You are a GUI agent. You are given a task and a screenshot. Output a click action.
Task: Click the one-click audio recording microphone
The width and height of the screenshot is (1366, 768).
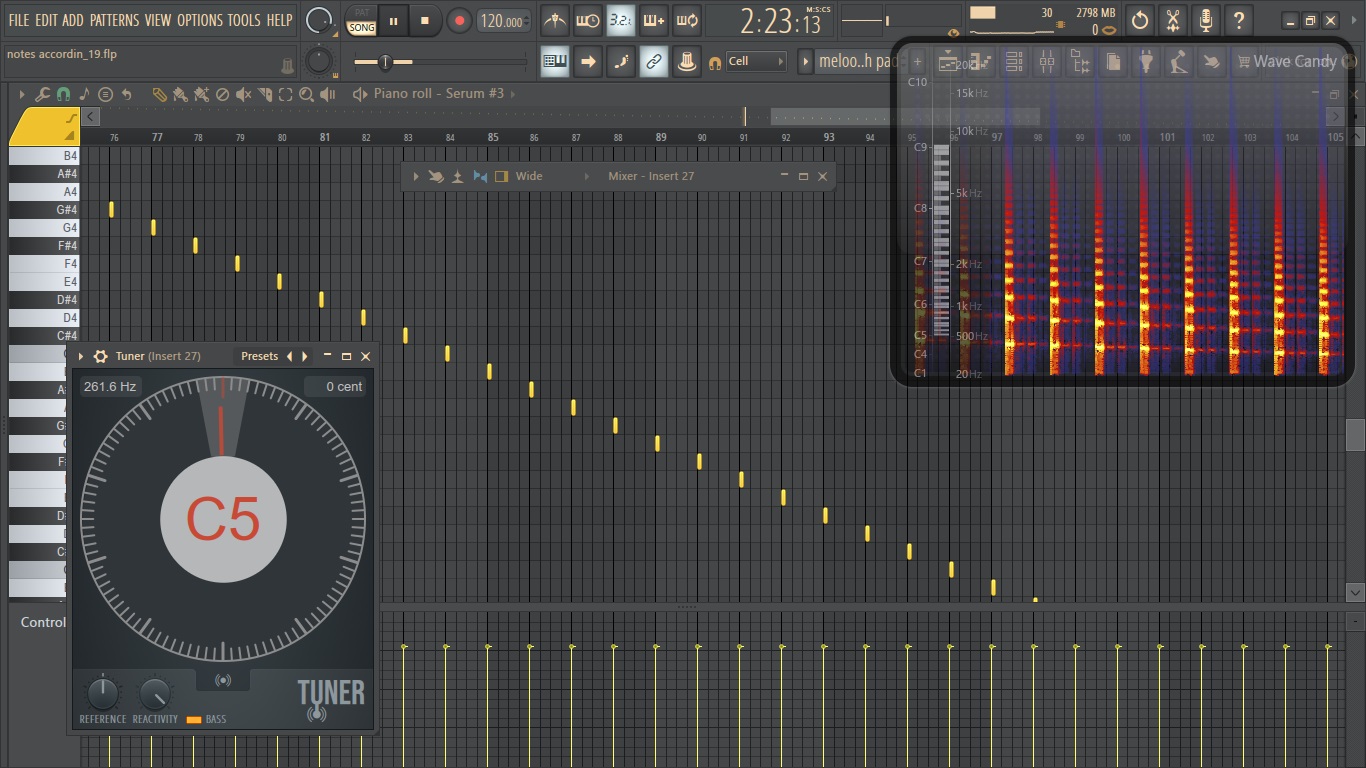1206,20
